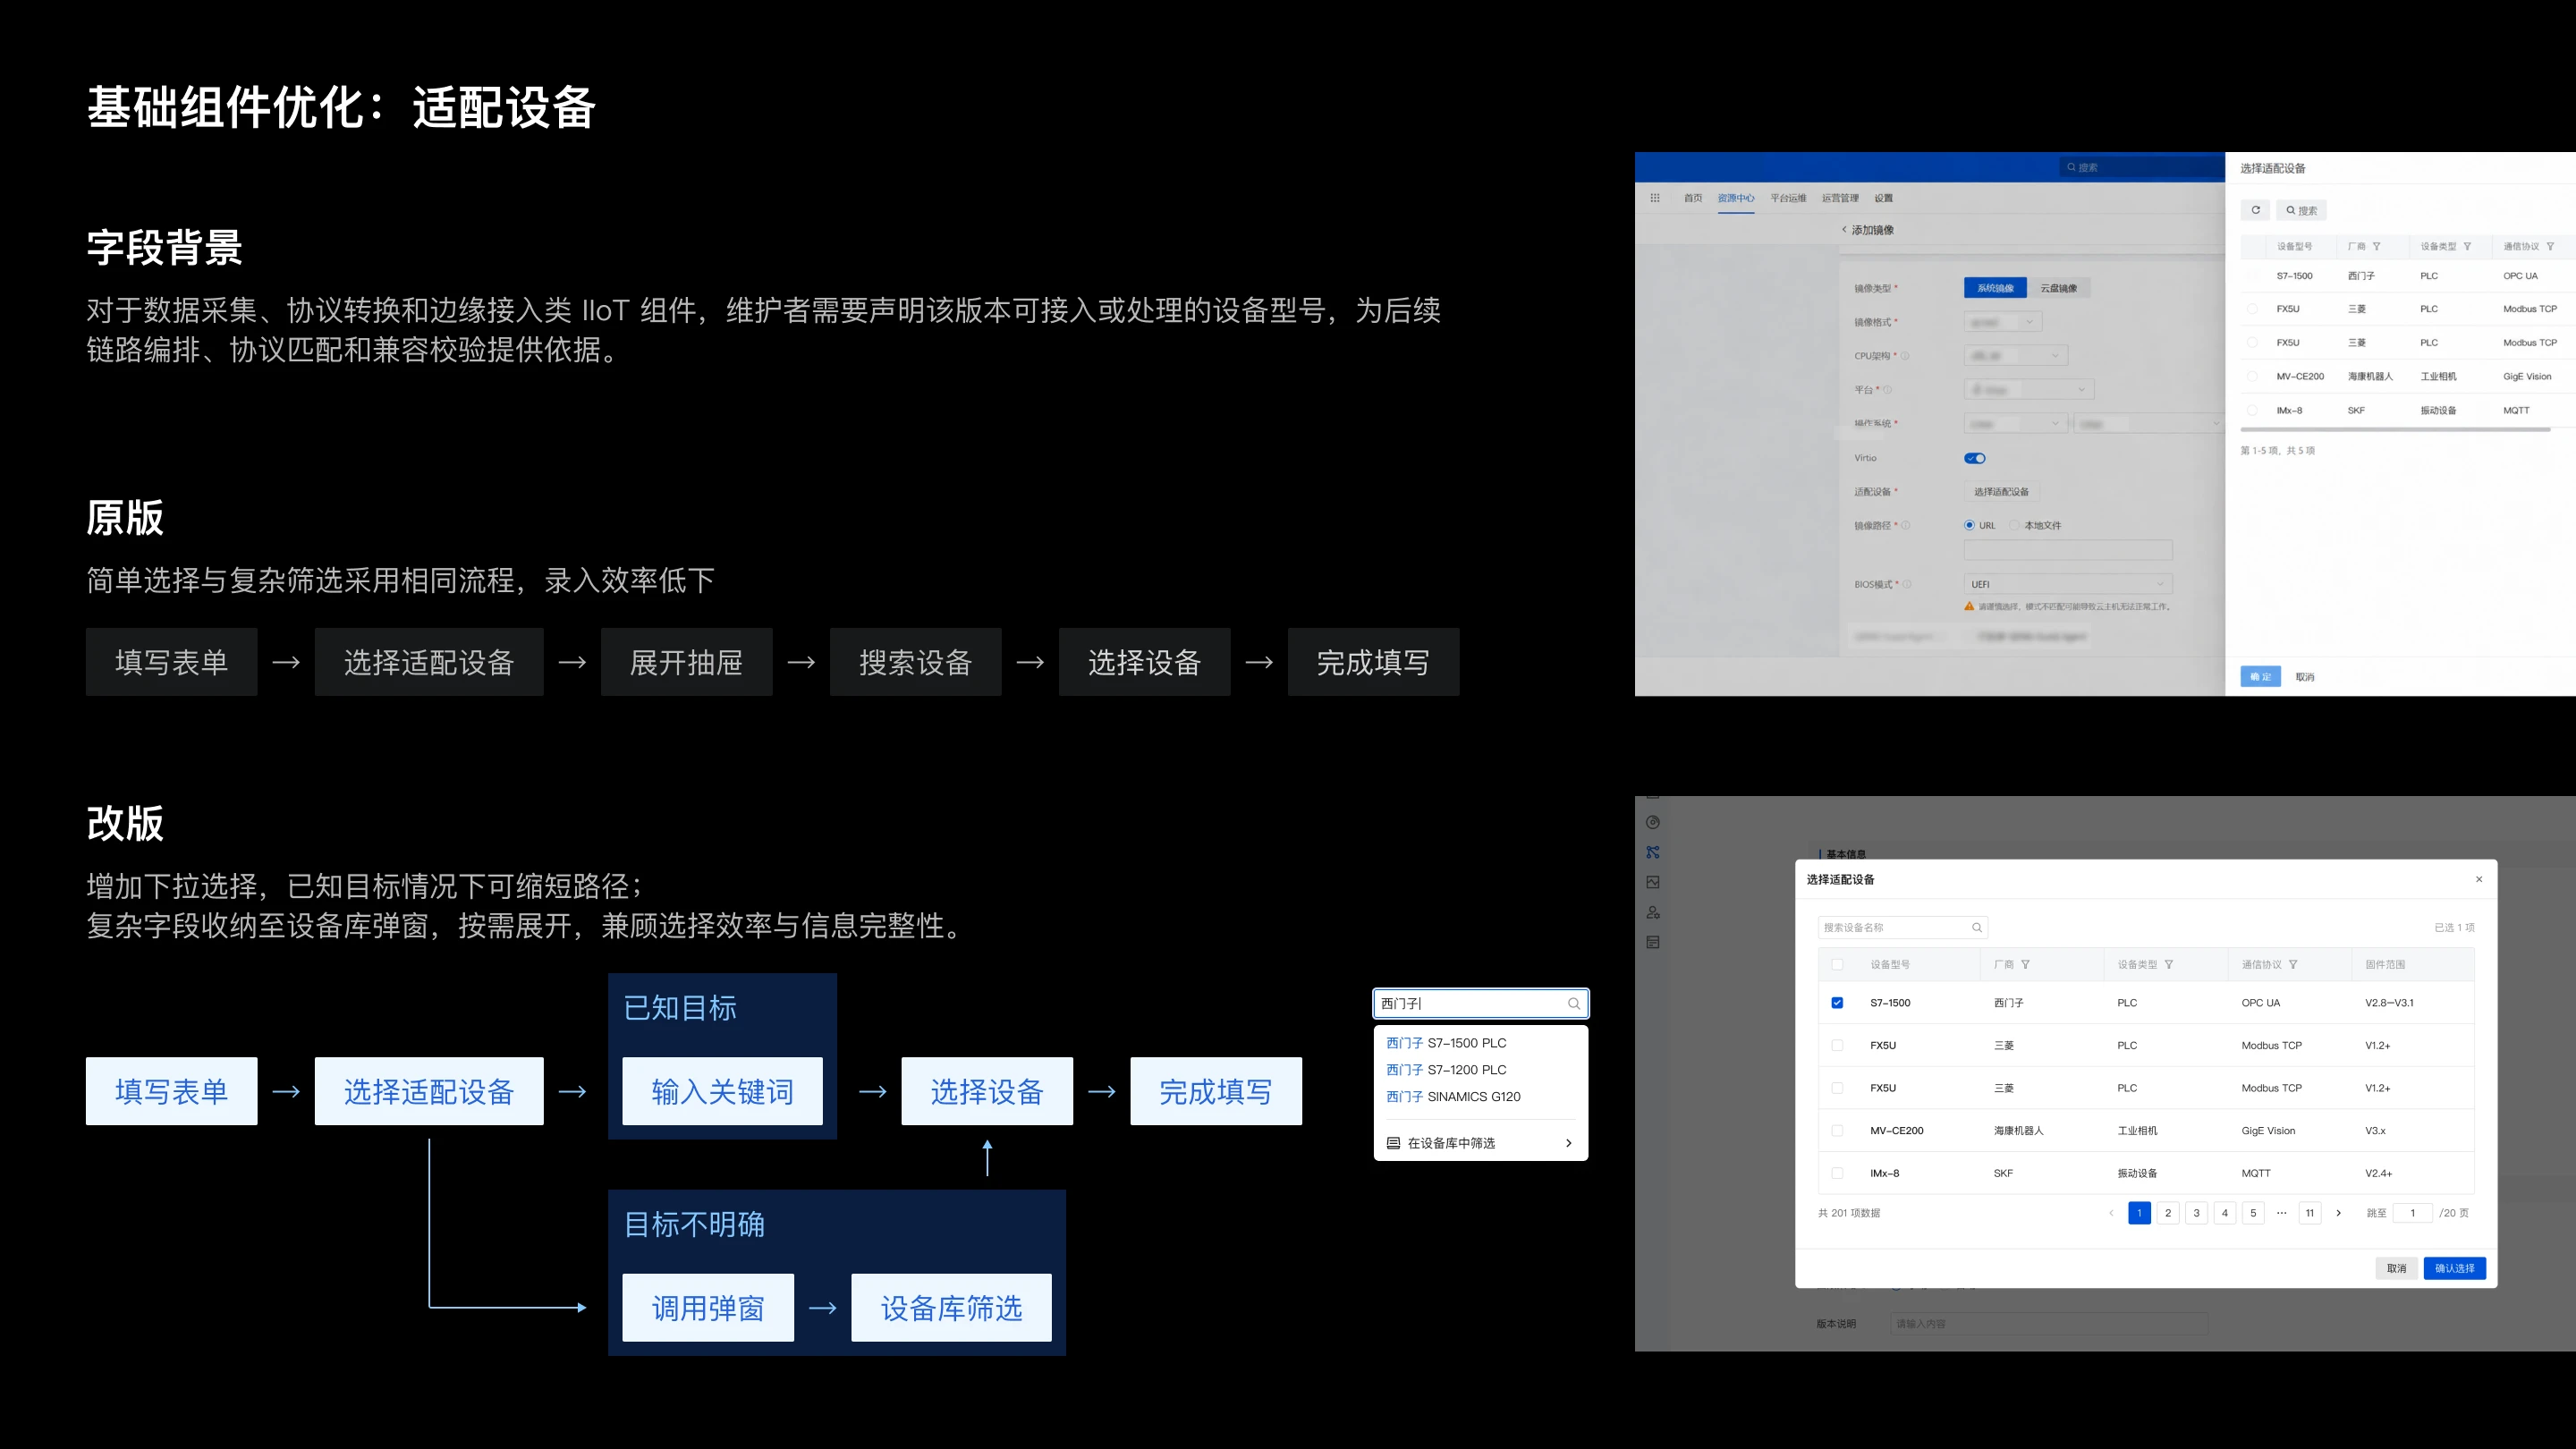The height and width of the screenshot is (1449, 2576).
Task: Go to previous page with the left chevron
Action: (x=2111, y=1213)
